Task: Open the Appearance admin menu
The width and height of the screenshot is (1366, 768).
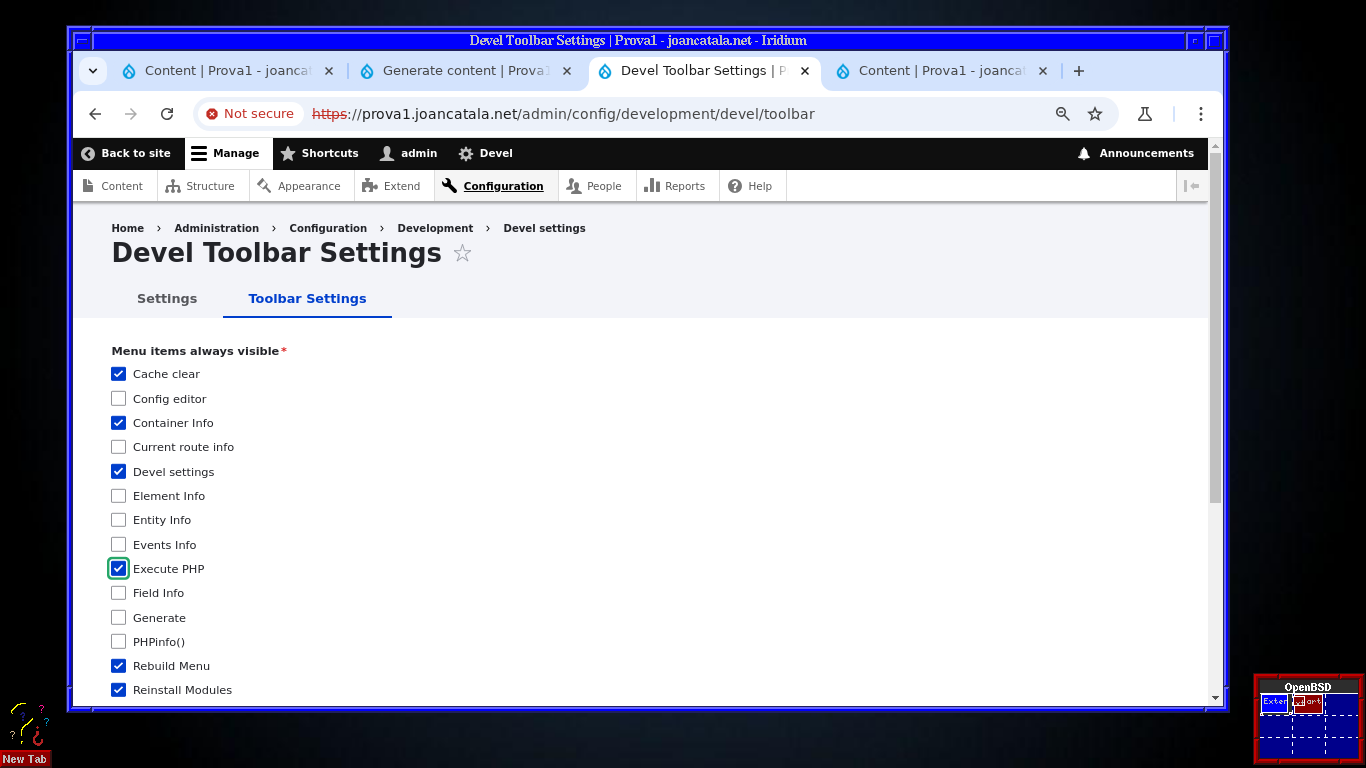Action: [299, 186]
